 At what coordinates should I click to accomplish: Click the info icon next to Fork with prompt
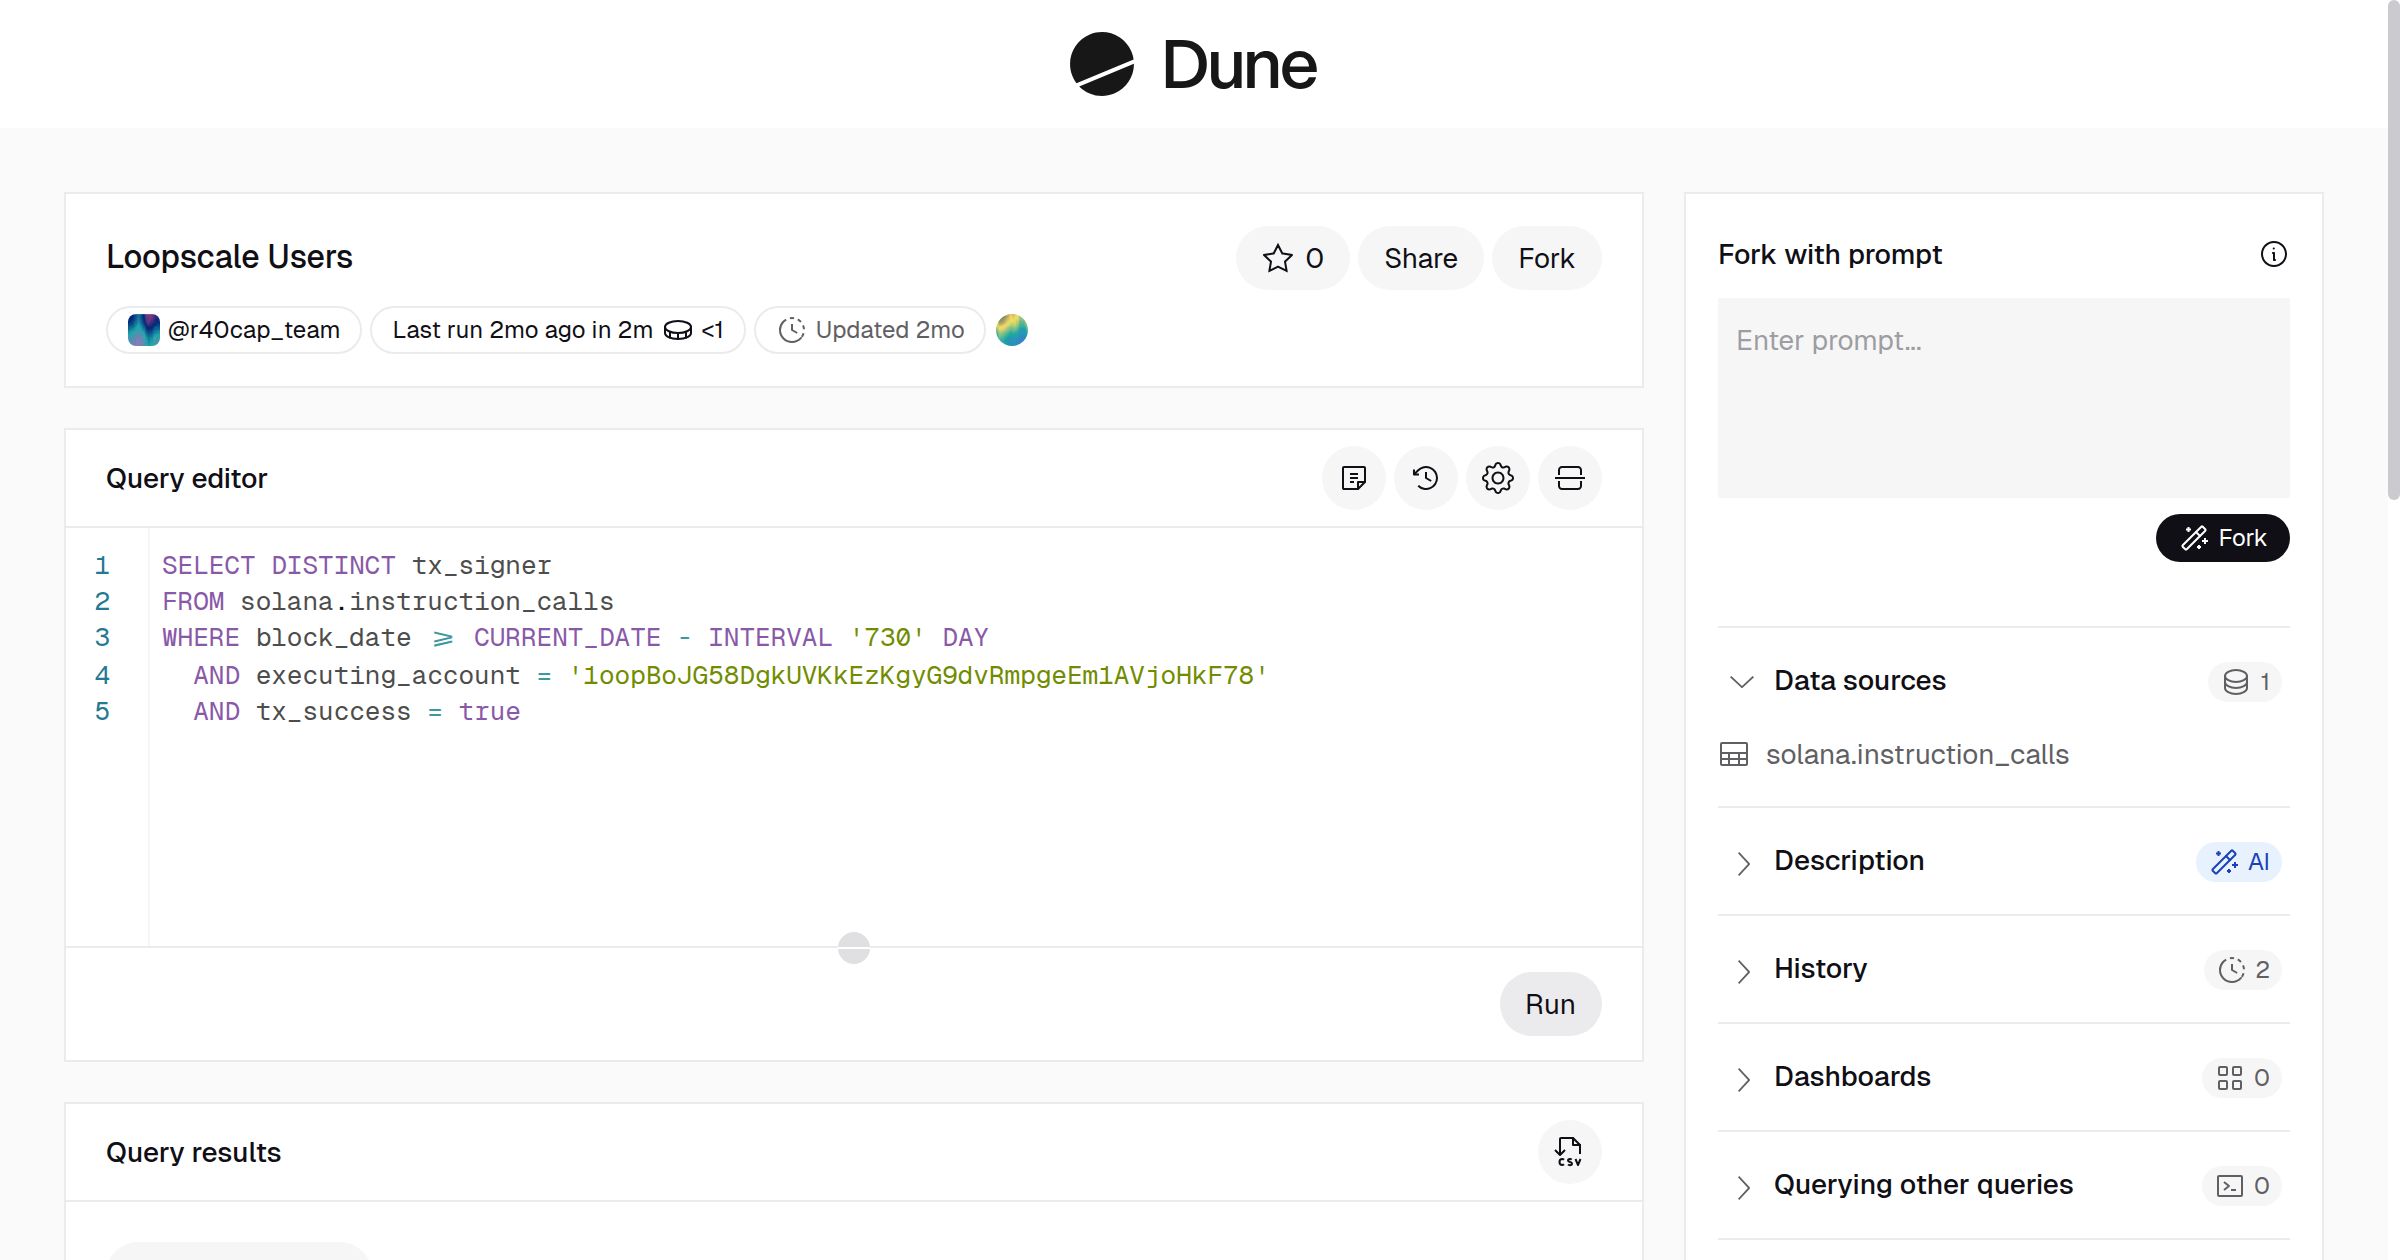(x=2274, y=255)
